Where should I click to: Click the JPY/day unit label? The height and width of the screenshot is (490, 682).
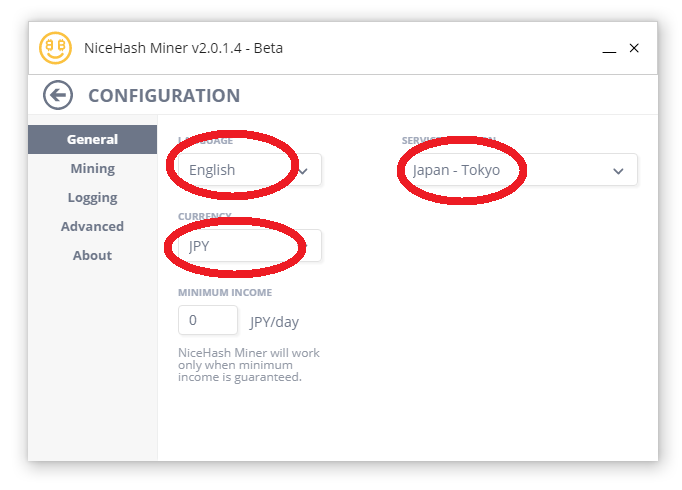pyautogui.click(x=274, y=322)
